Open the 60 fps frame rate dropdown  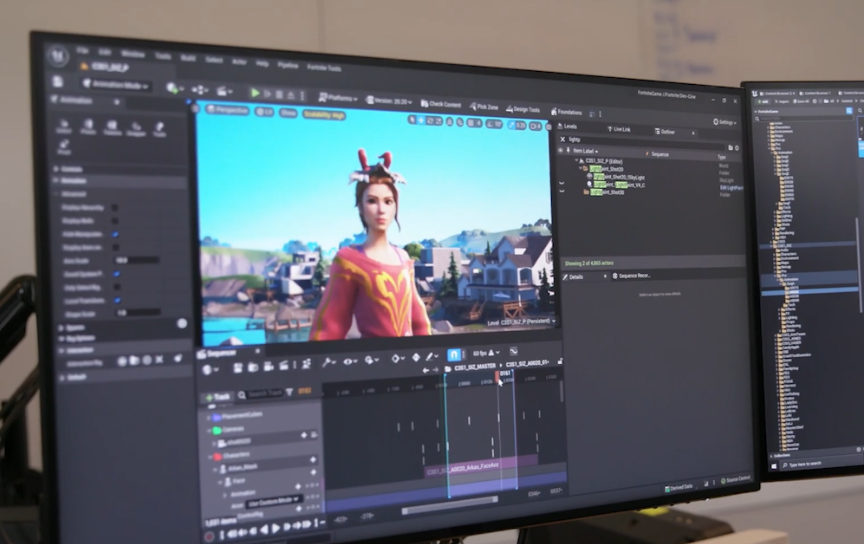click(x=486, y=353)
